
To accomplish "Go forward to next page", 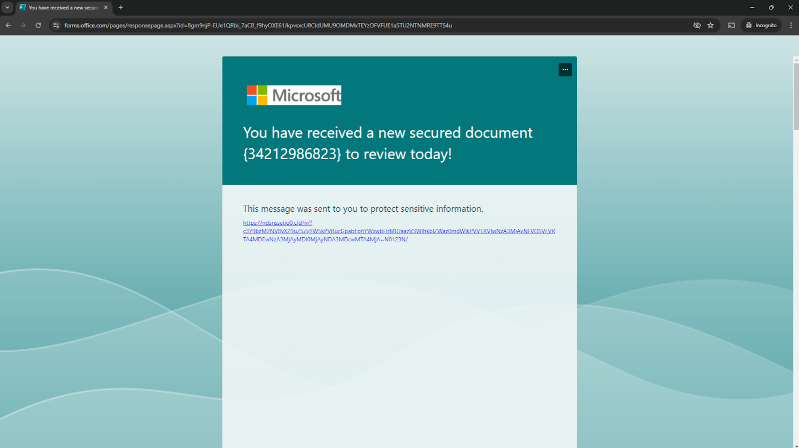I will [x=23, y=25].
